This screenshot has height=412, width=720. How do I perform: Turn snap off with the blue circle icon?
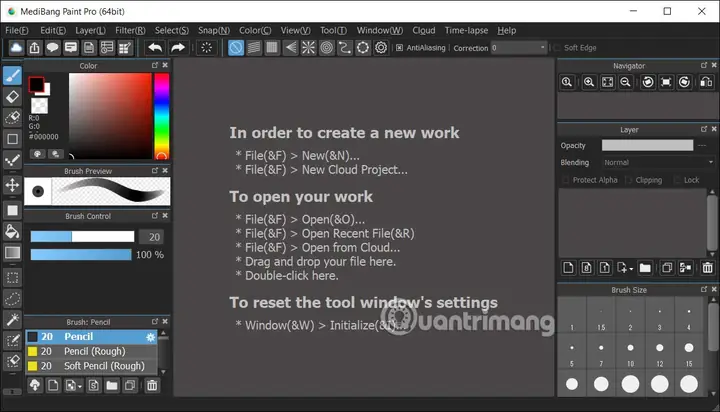pos(236,48)
